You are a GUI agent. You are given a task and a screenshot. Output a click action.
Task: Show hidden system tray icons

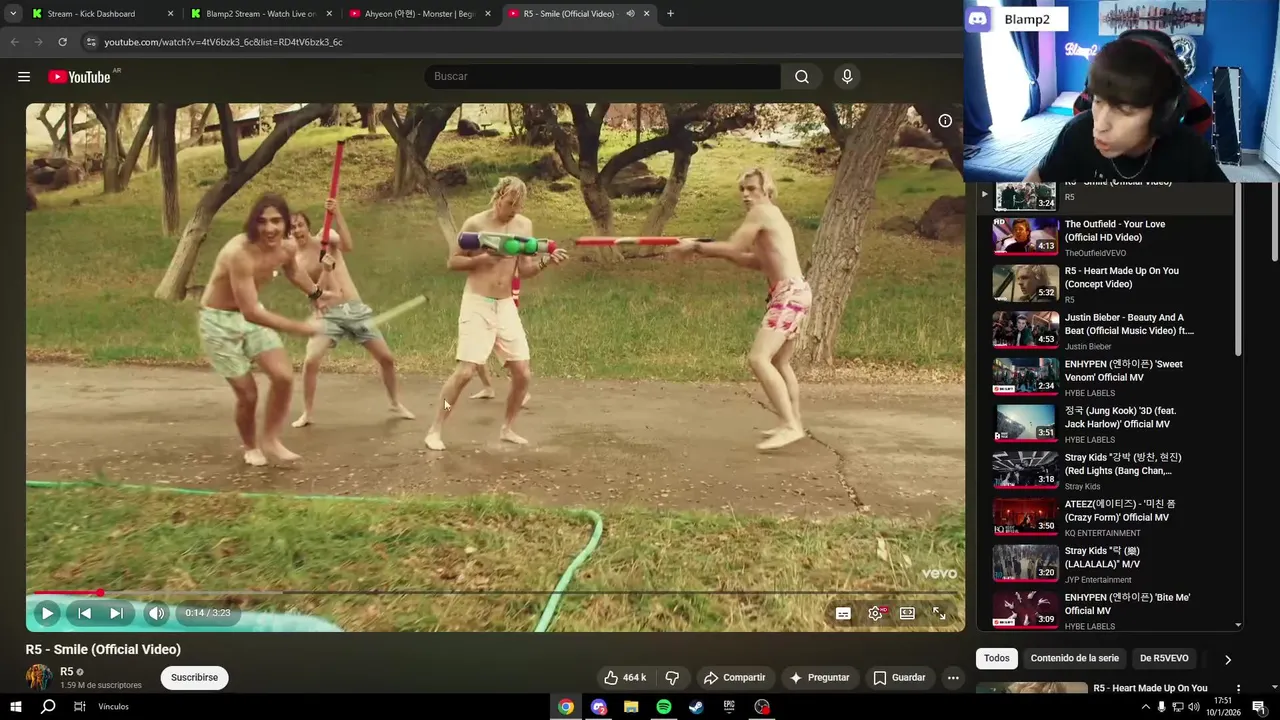[x=1145, y=707]
